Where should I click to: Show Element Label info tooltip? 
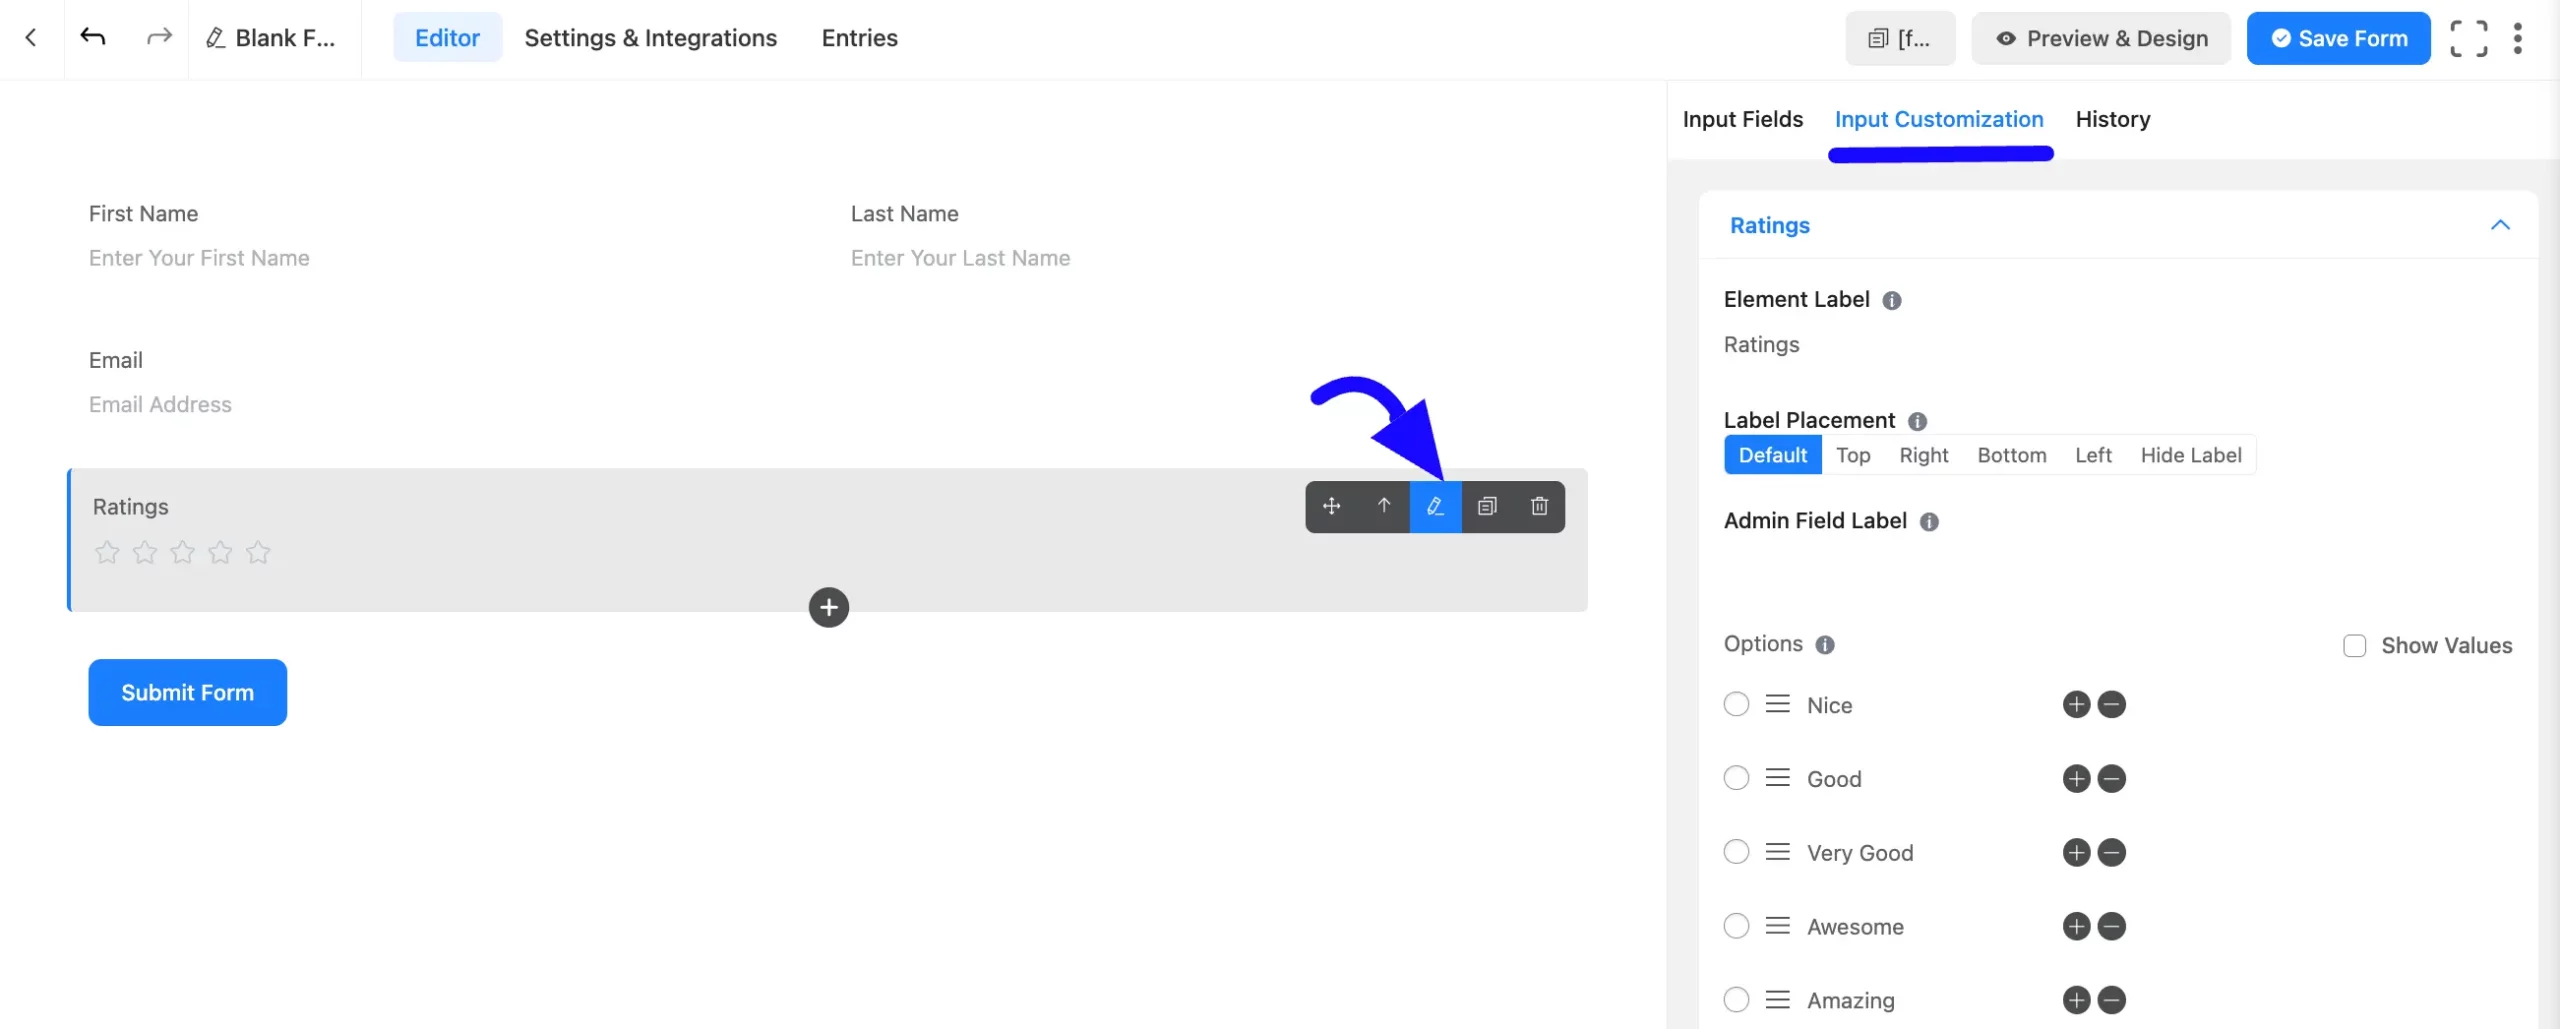(x=1891, y=300)
